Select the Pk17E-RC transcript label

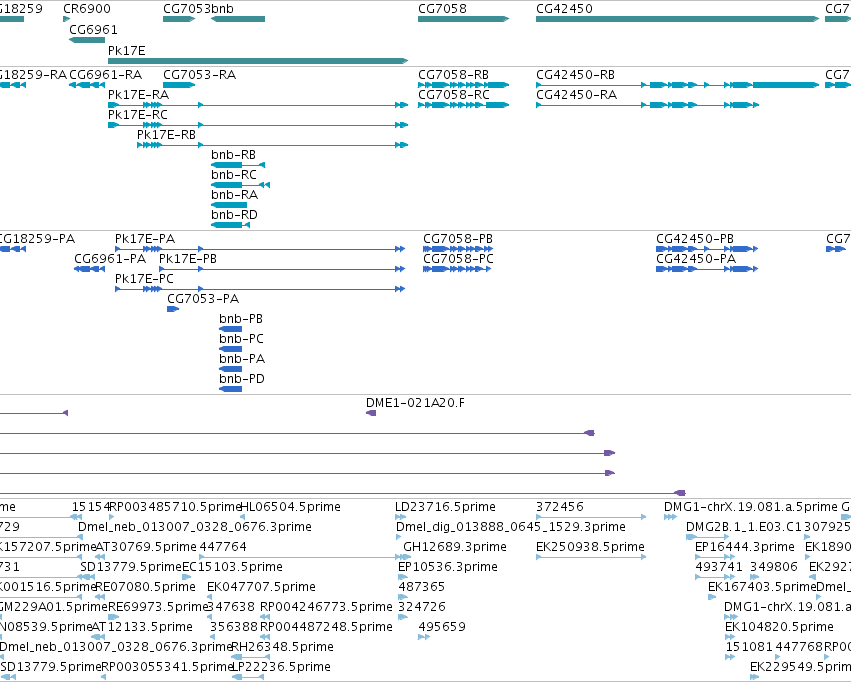click(138, 115)
